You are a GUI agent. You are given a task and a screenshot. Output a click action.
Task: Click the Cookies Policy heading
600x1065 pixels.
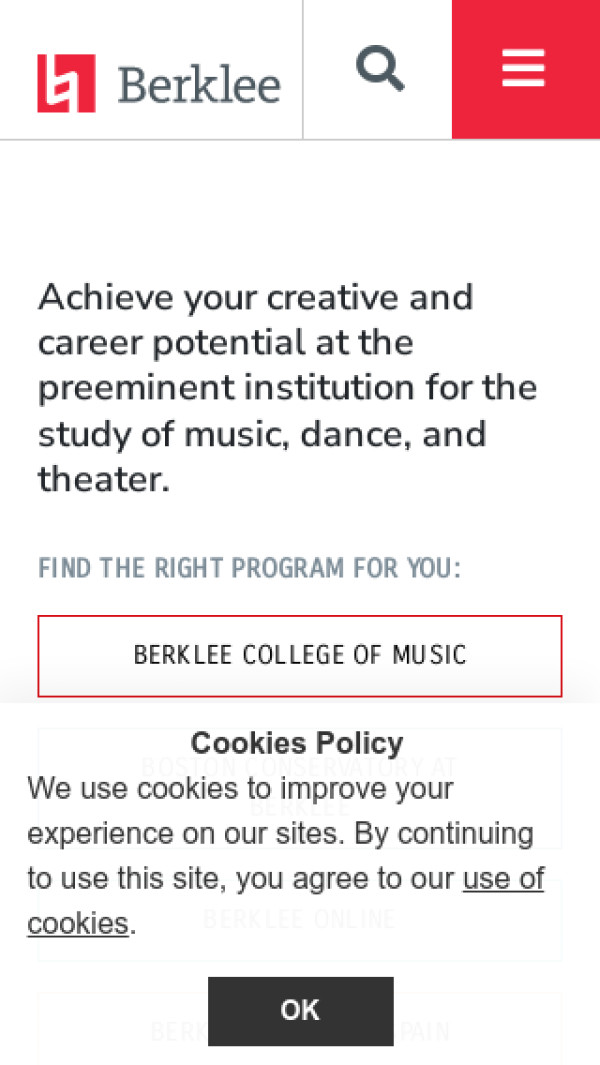click(x=297, y=743)
